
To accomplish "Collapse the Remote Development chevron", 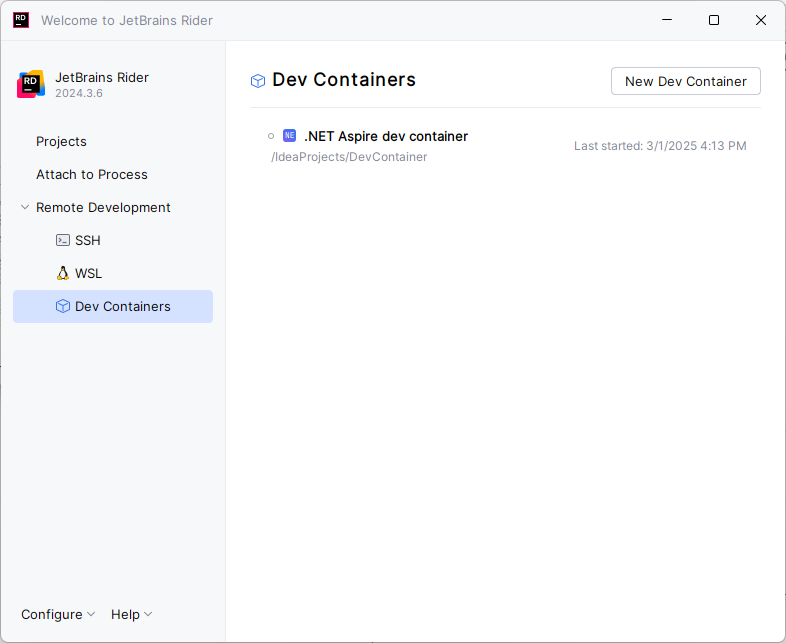I will point(25,207).
